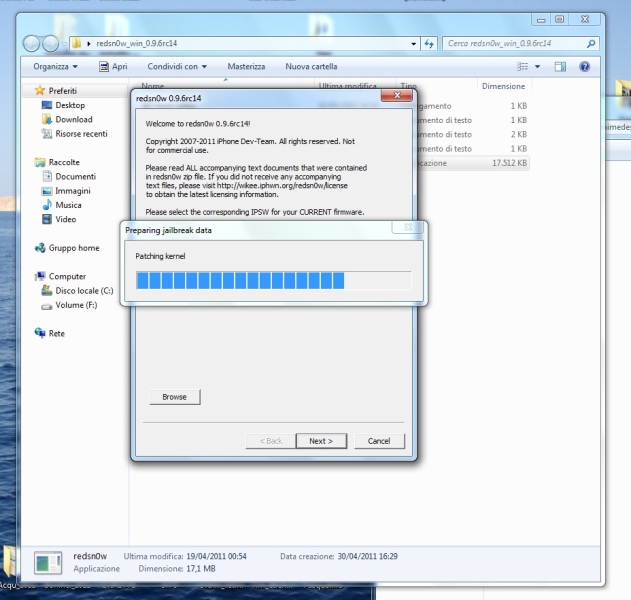Viewport: 631px width, 600px height.
Task: Select Desktop in the navigation pane
Action: point(70,105)
